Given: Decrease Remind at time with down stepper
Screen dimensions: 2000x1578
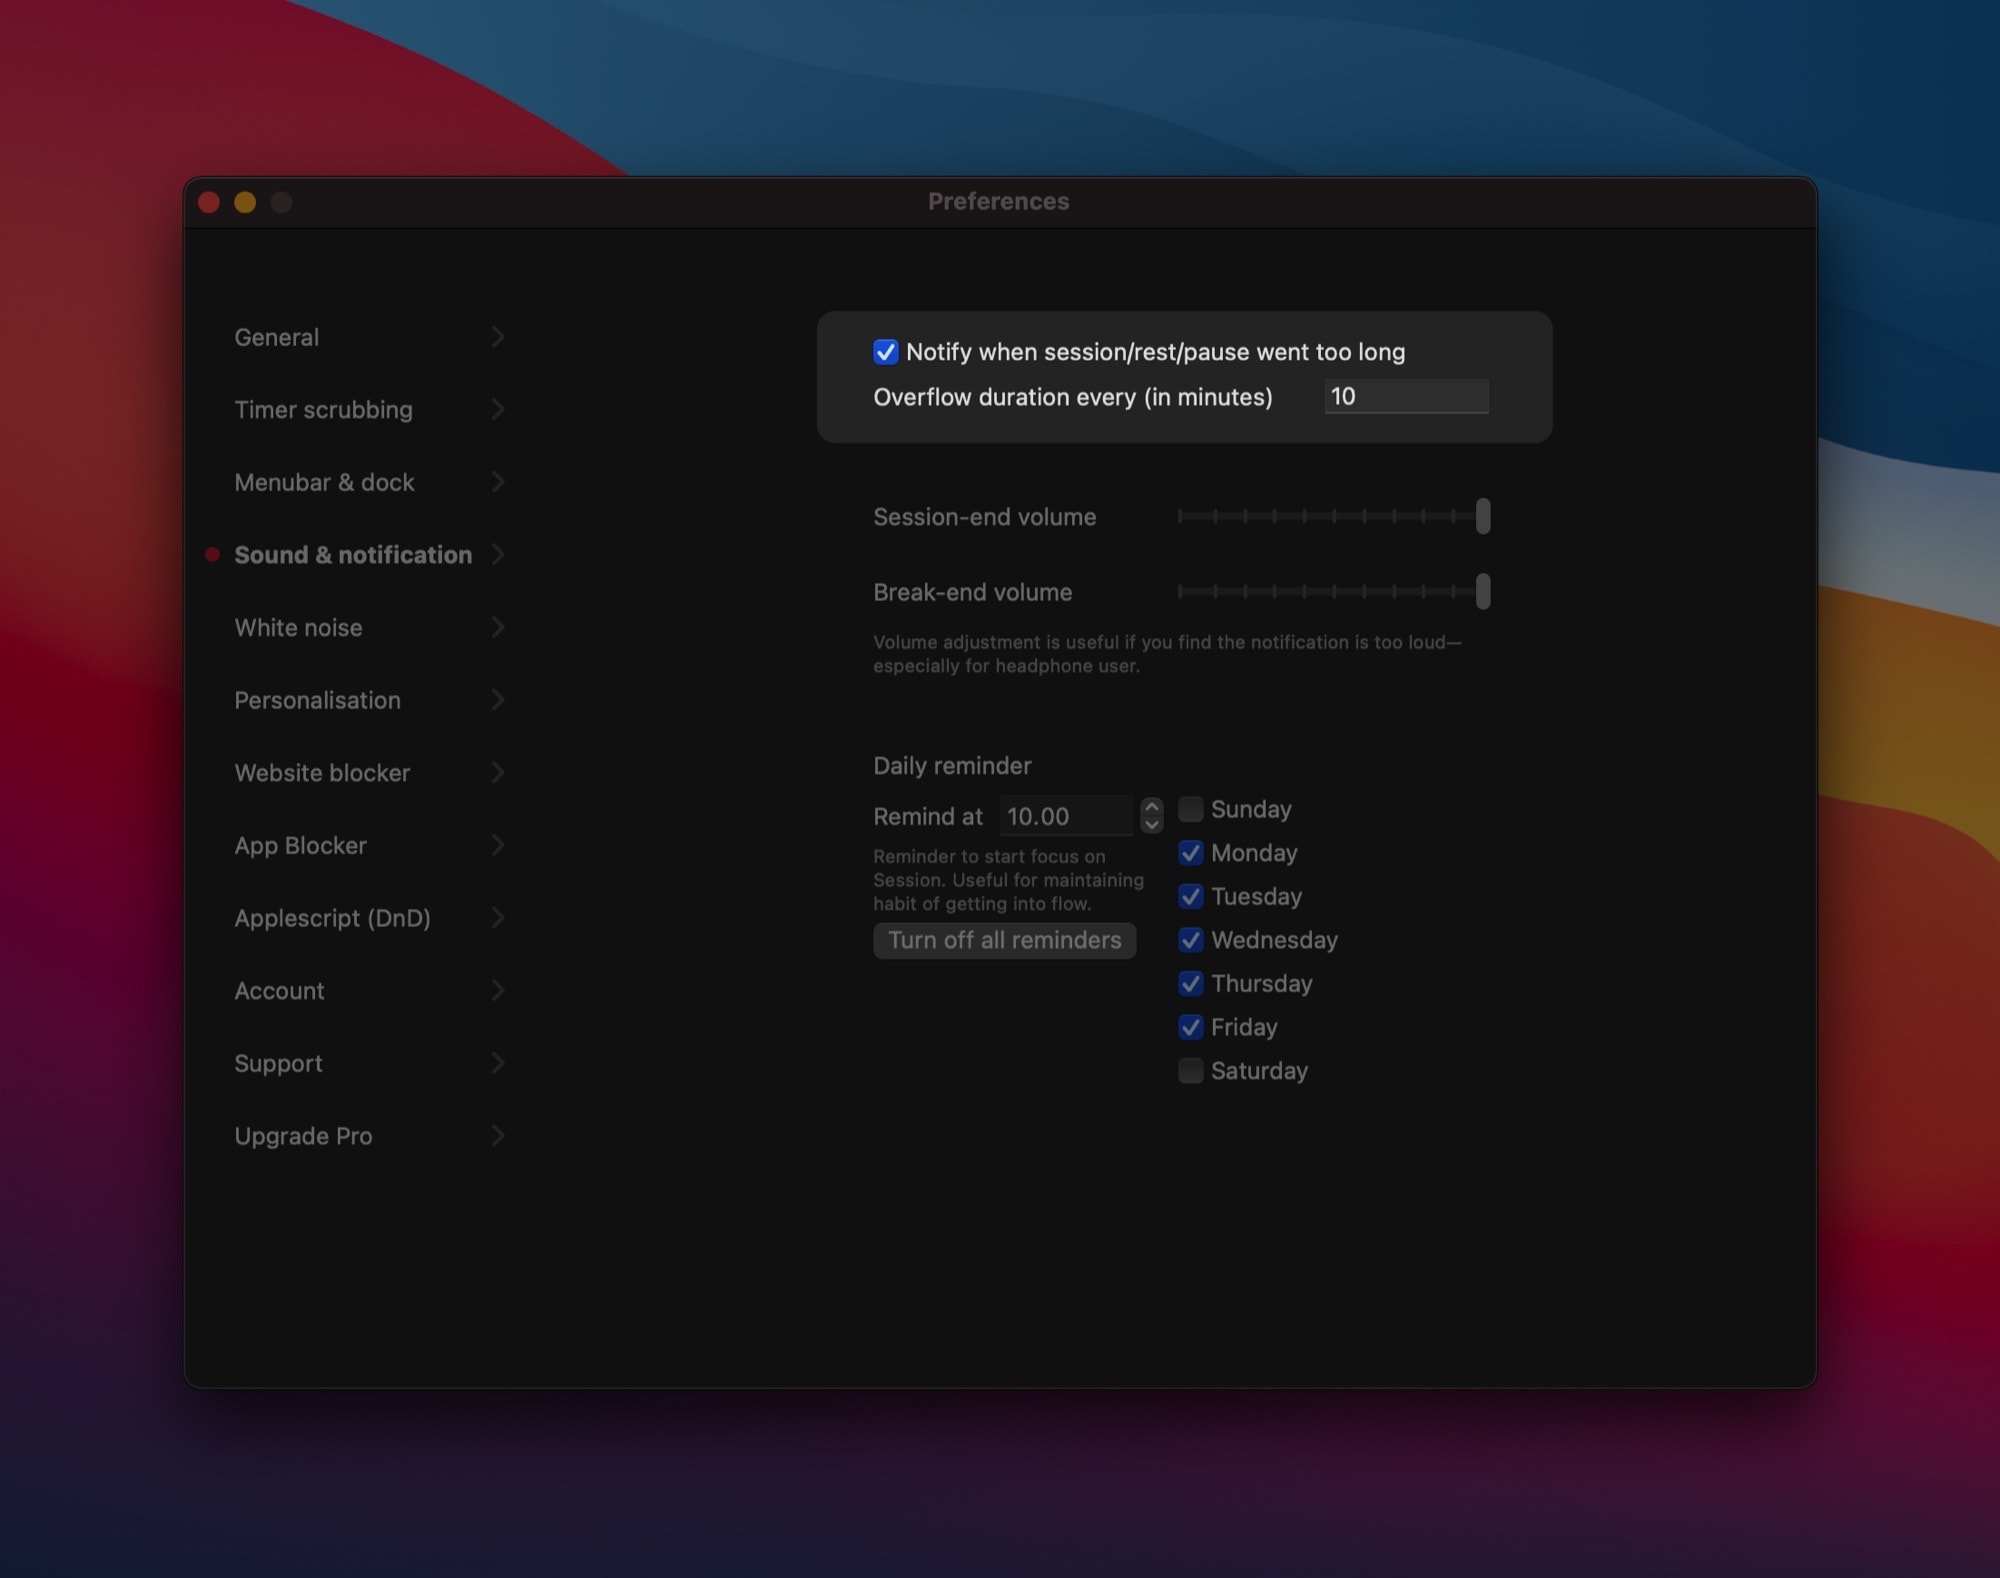Looking at the screenshot, I should 1152,825.
